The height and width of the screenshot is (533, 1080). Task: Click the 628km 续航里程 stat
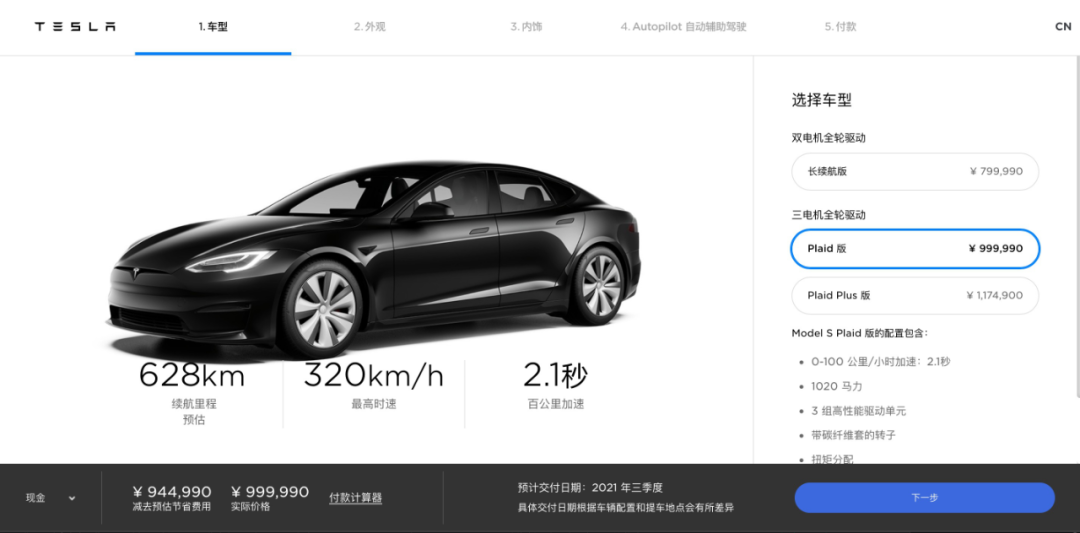point(192,393)
